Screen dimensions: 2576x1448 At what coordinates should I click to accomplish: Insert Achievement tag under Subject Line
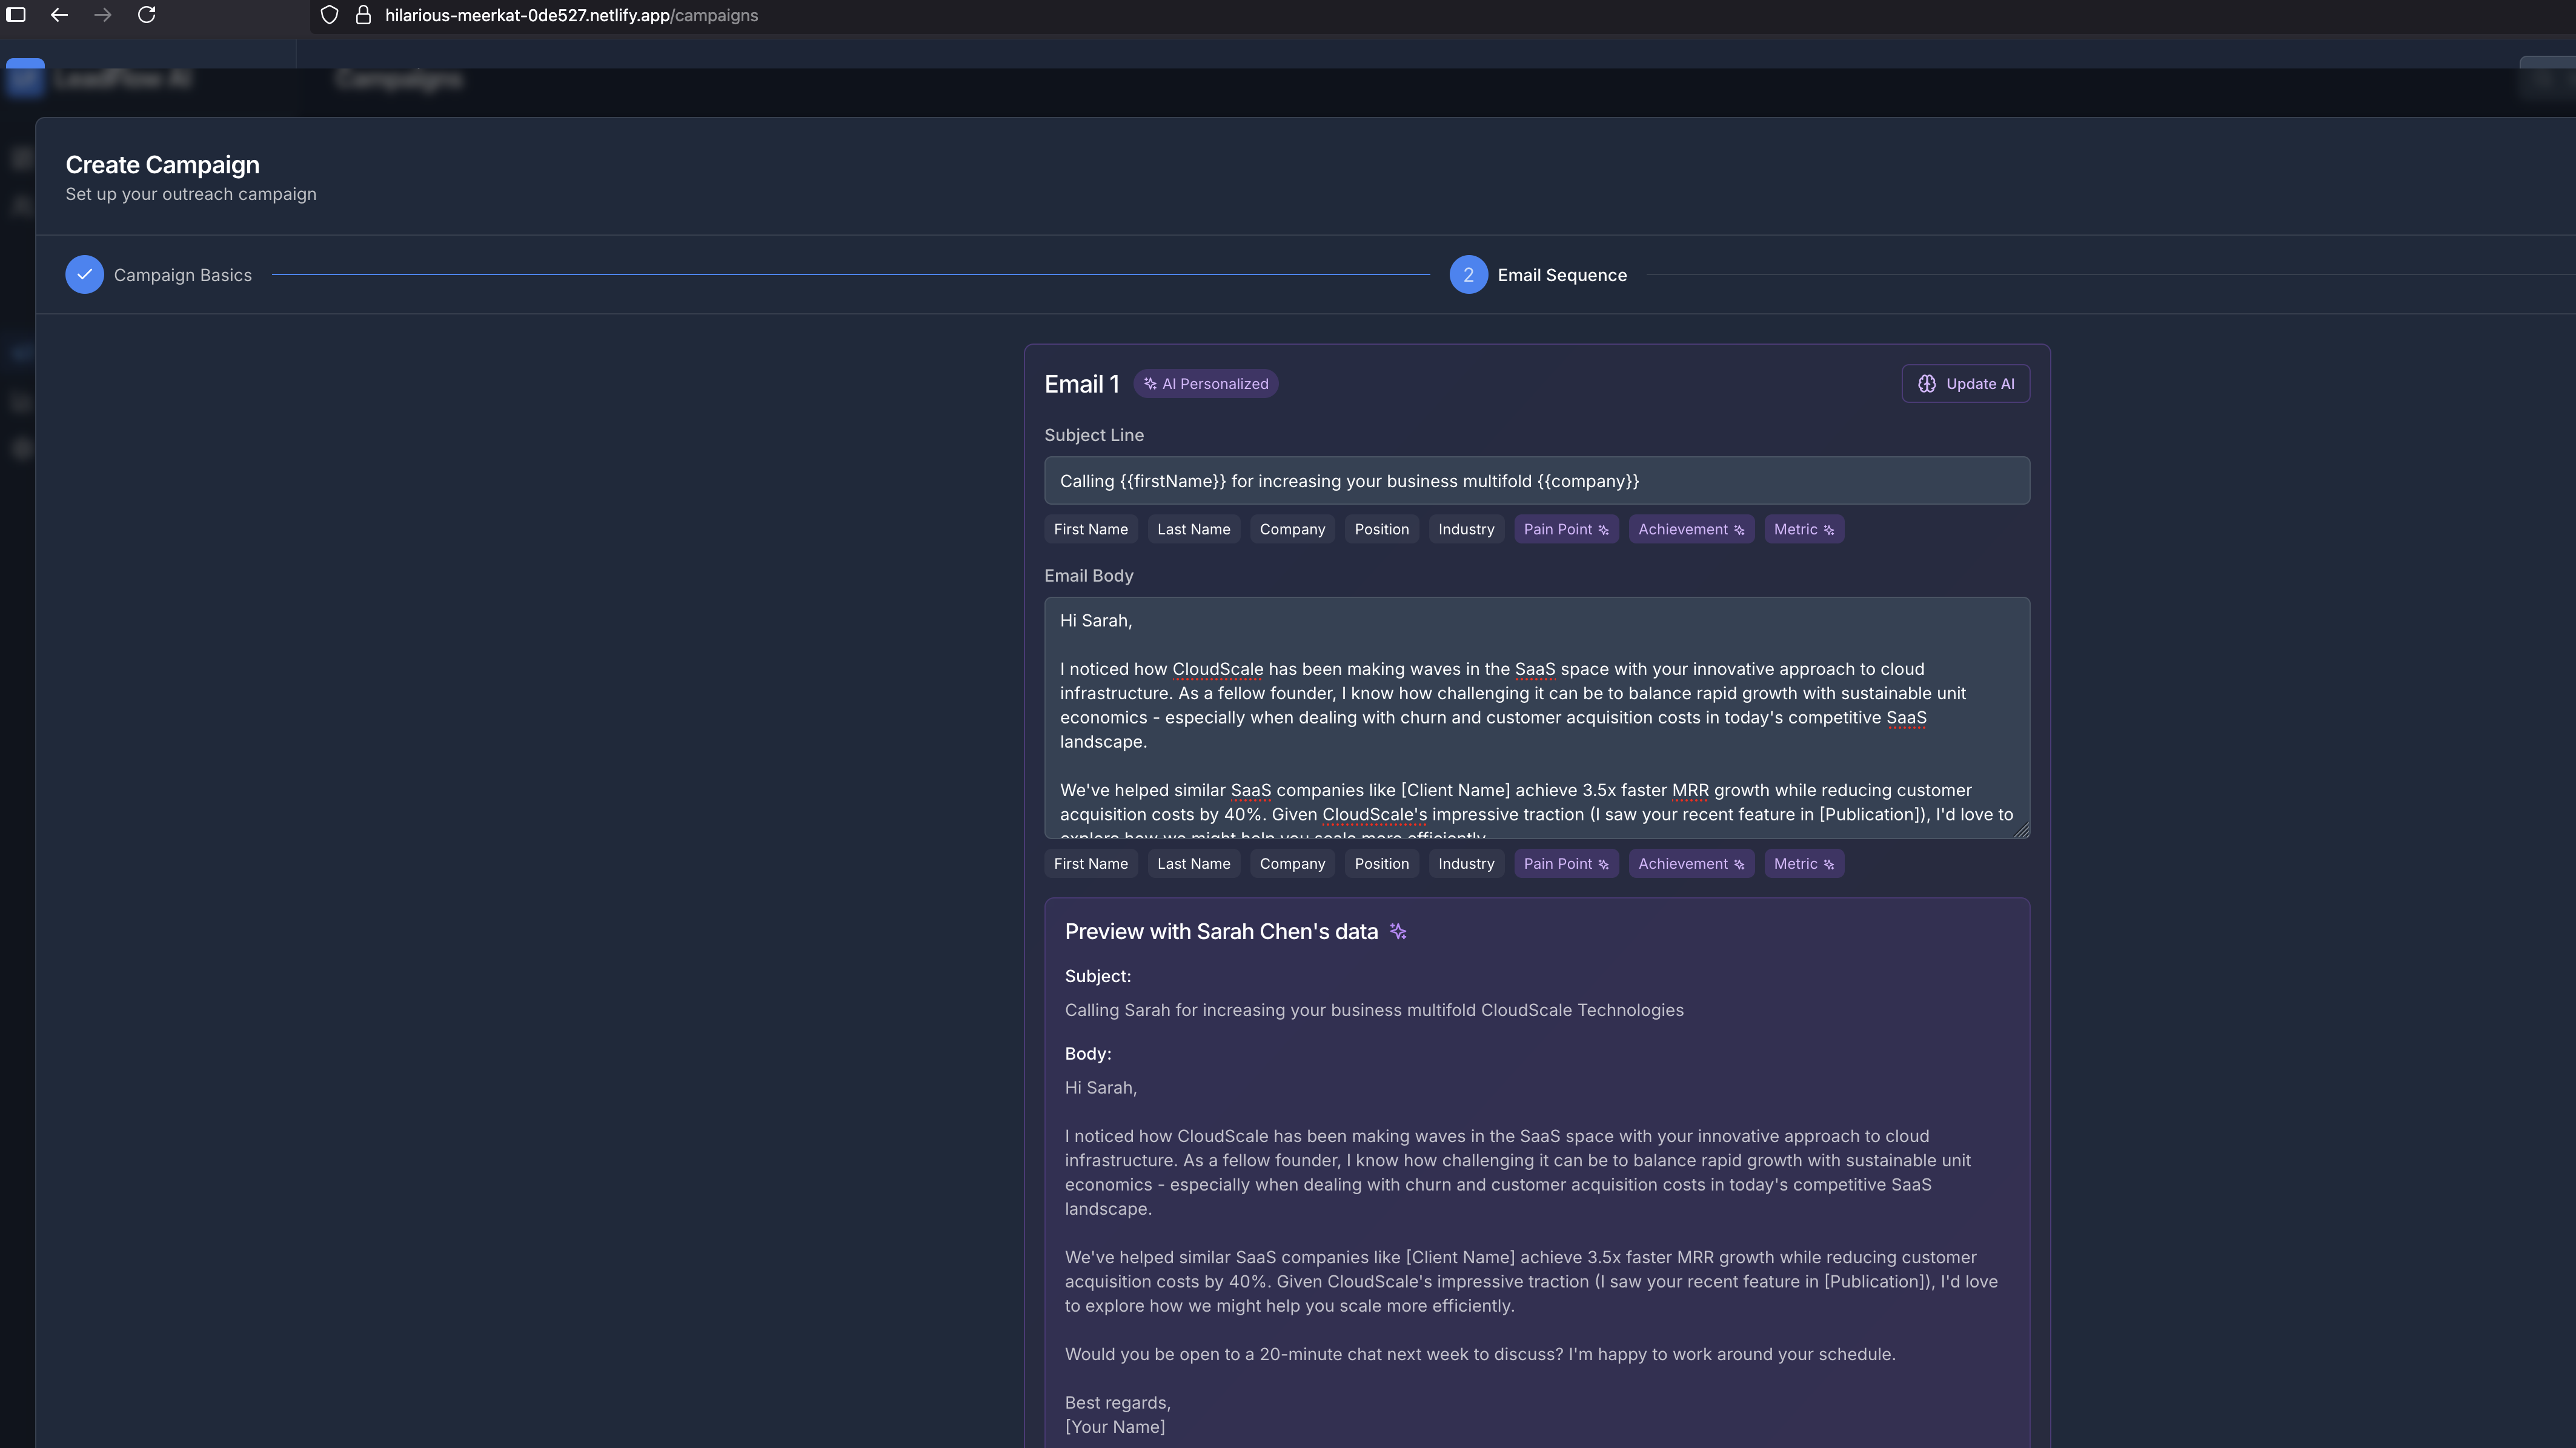(1690, 530)
